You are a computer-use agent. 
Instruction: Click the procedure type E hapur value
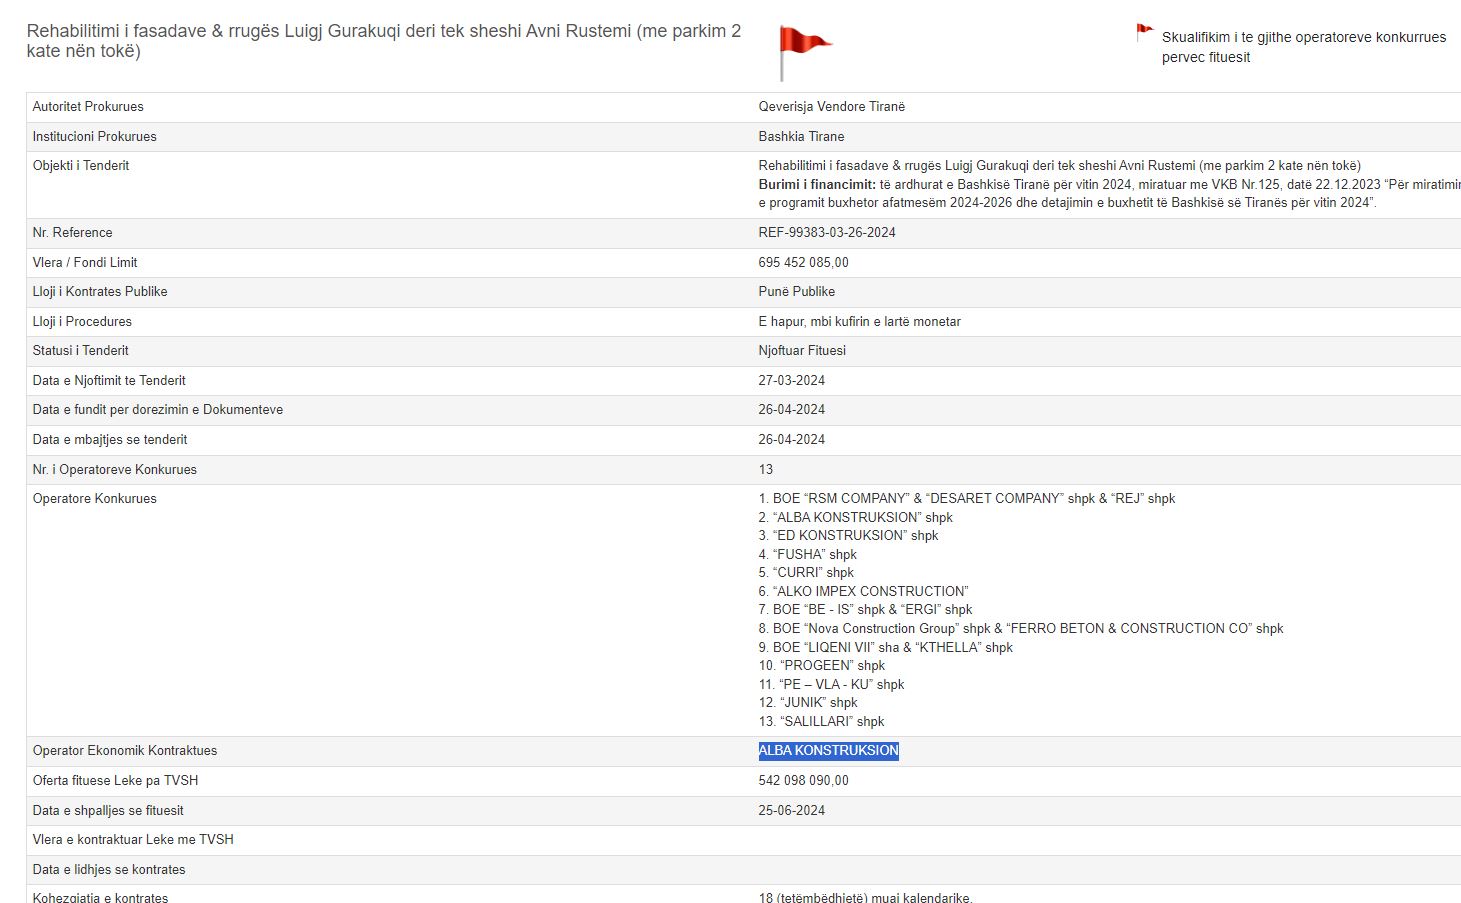(859, 322)
